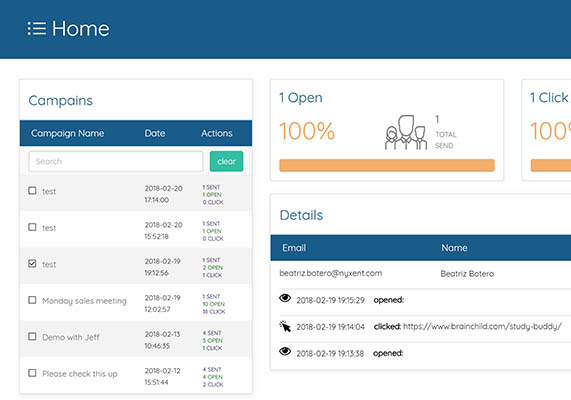Click date 2018-02-20 15:52:18

point(164,231)
